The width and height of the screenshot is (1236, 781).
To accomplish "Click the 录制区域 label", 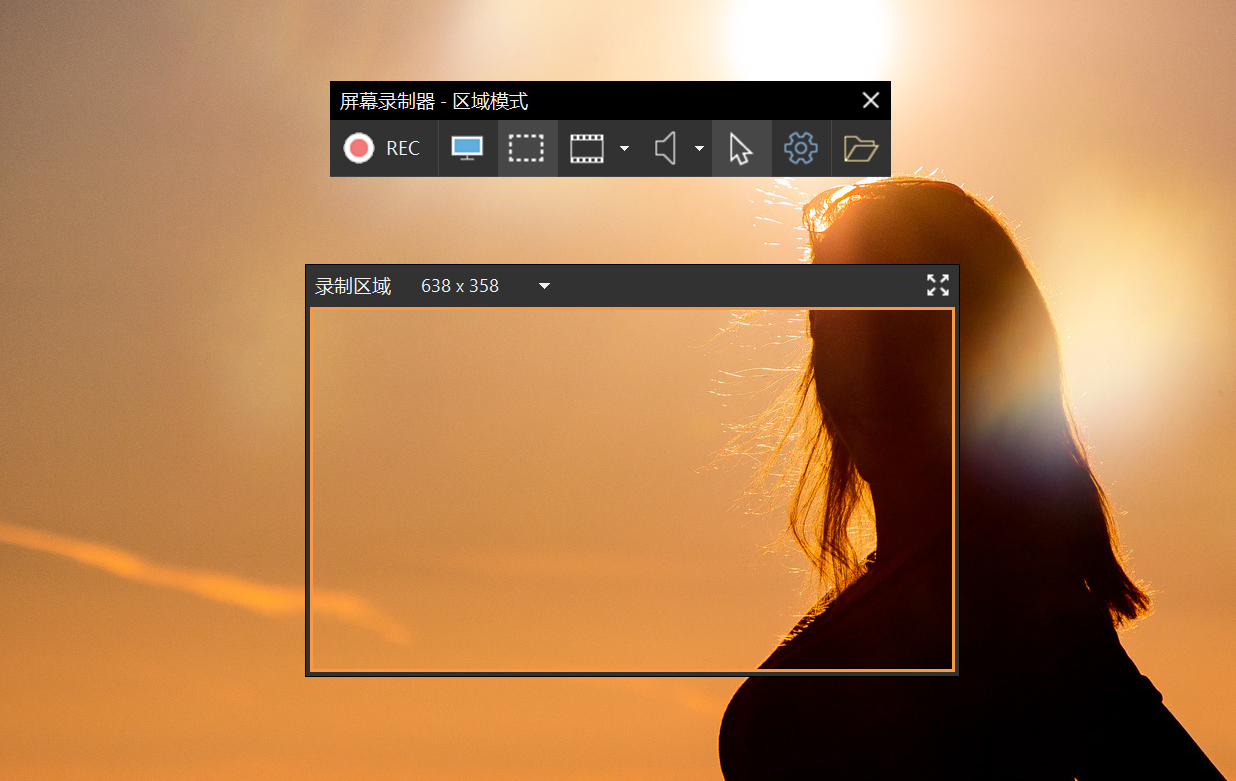I will (353, 286).
